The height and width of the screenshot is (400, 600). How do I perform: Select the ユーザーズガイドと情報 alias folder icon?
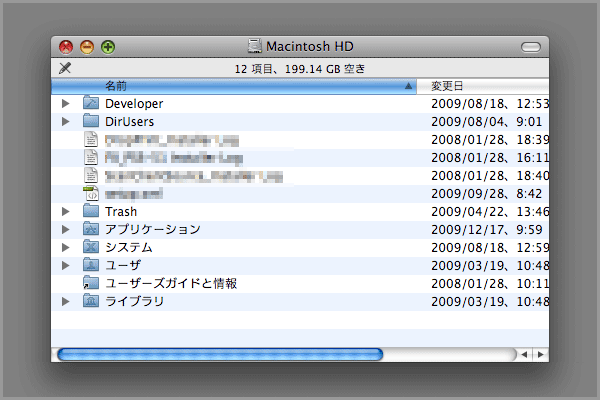(x=91, y=282)
